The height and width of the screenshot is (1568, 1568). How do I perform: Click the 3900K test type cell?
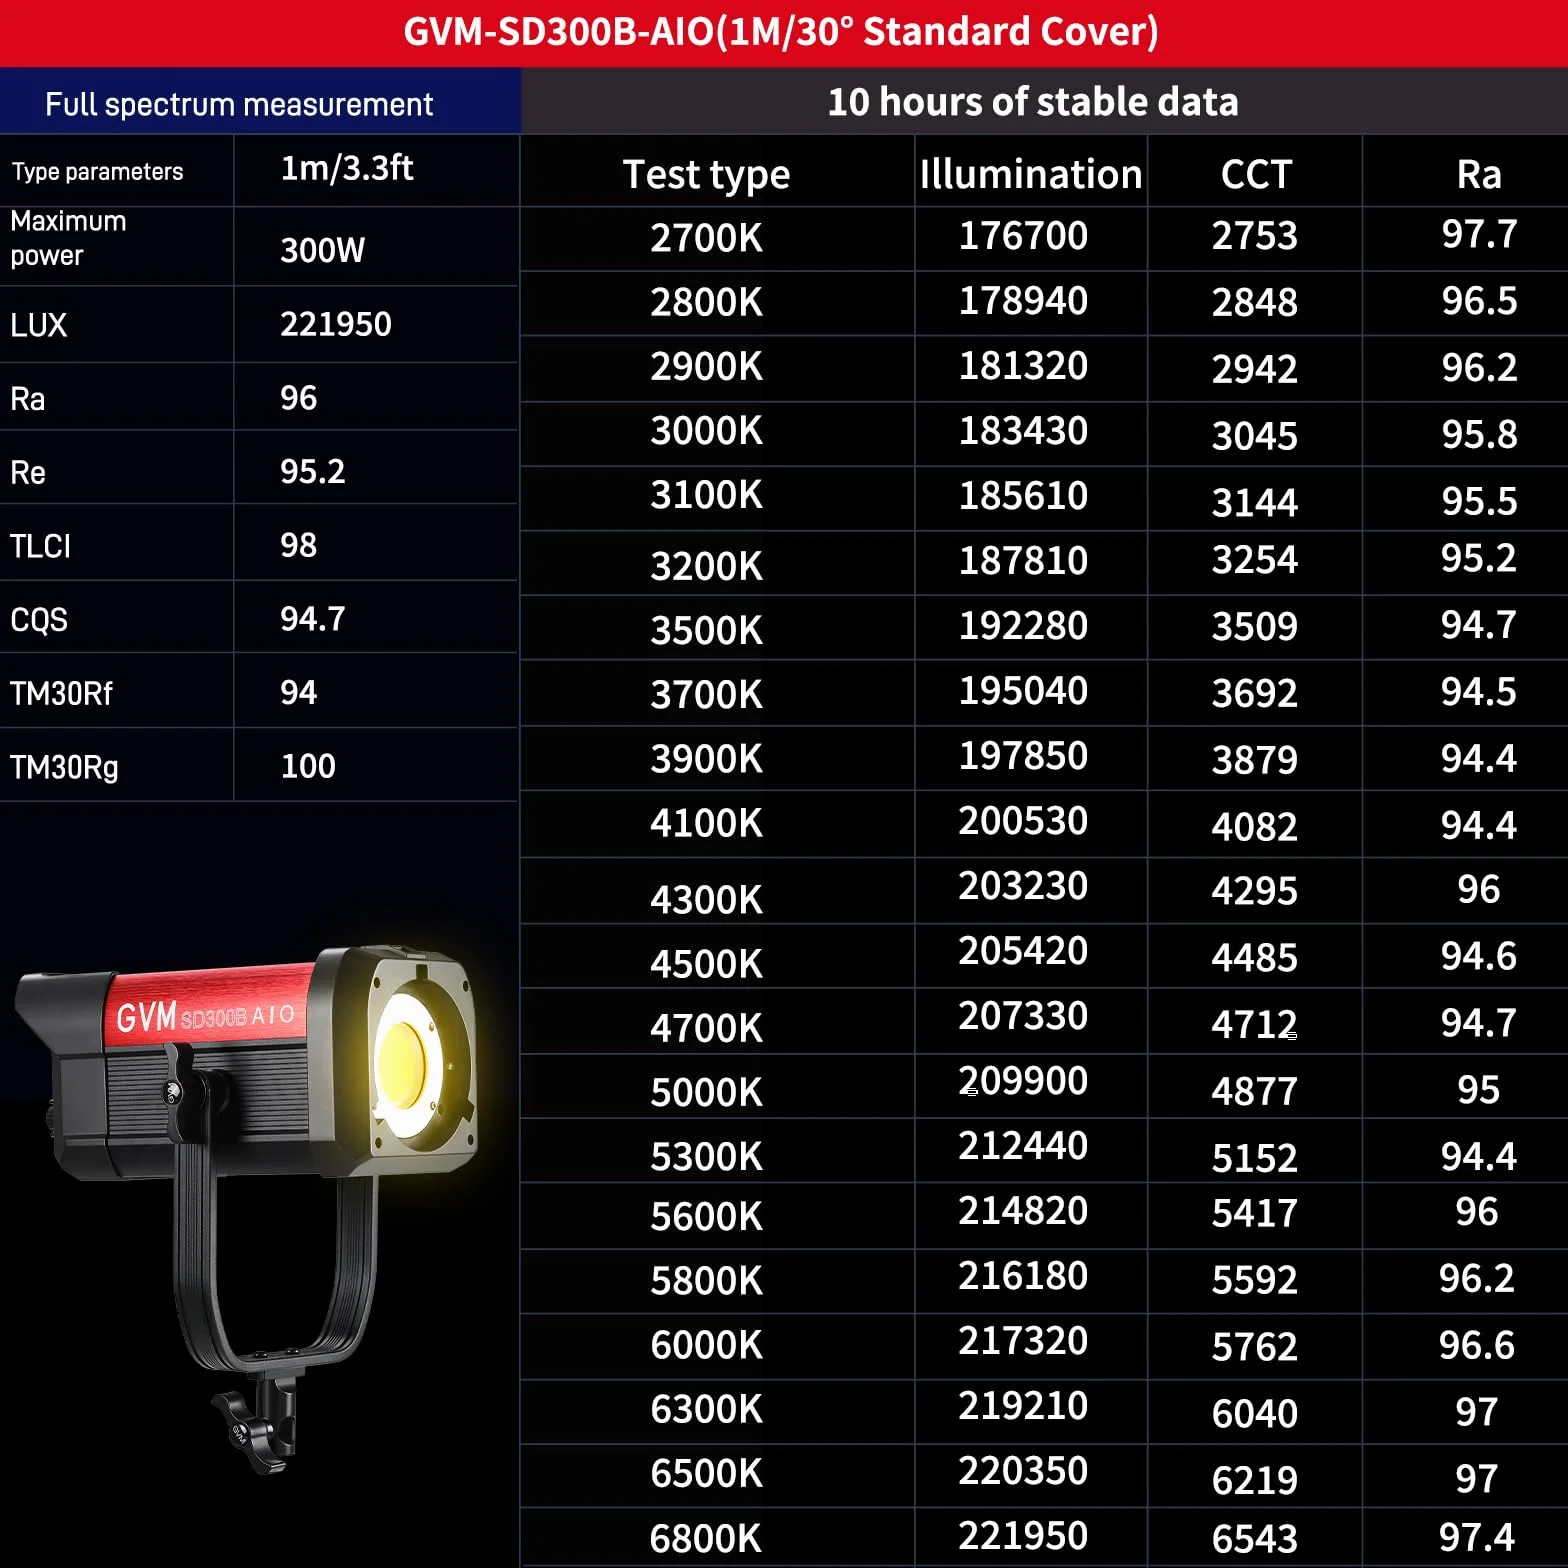(x=706, y=759)
